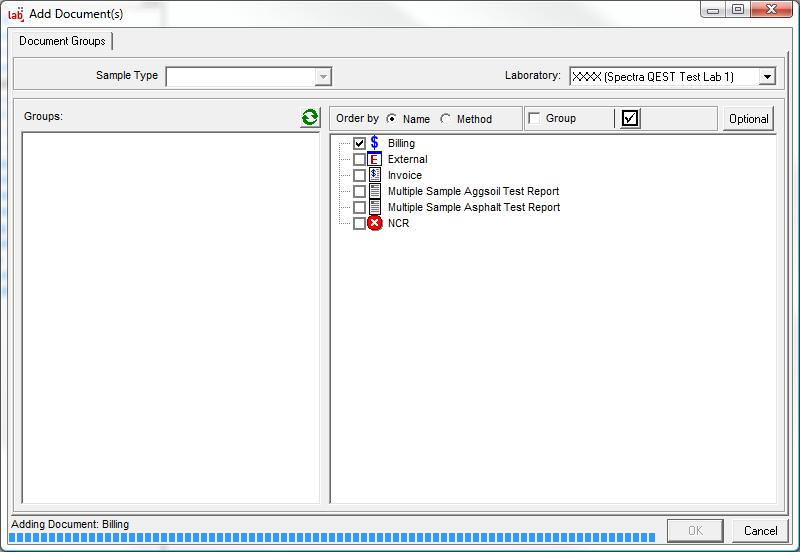Switch to the Document Groups tab
This screenshot has height=552, width=800.
[62, 41]
